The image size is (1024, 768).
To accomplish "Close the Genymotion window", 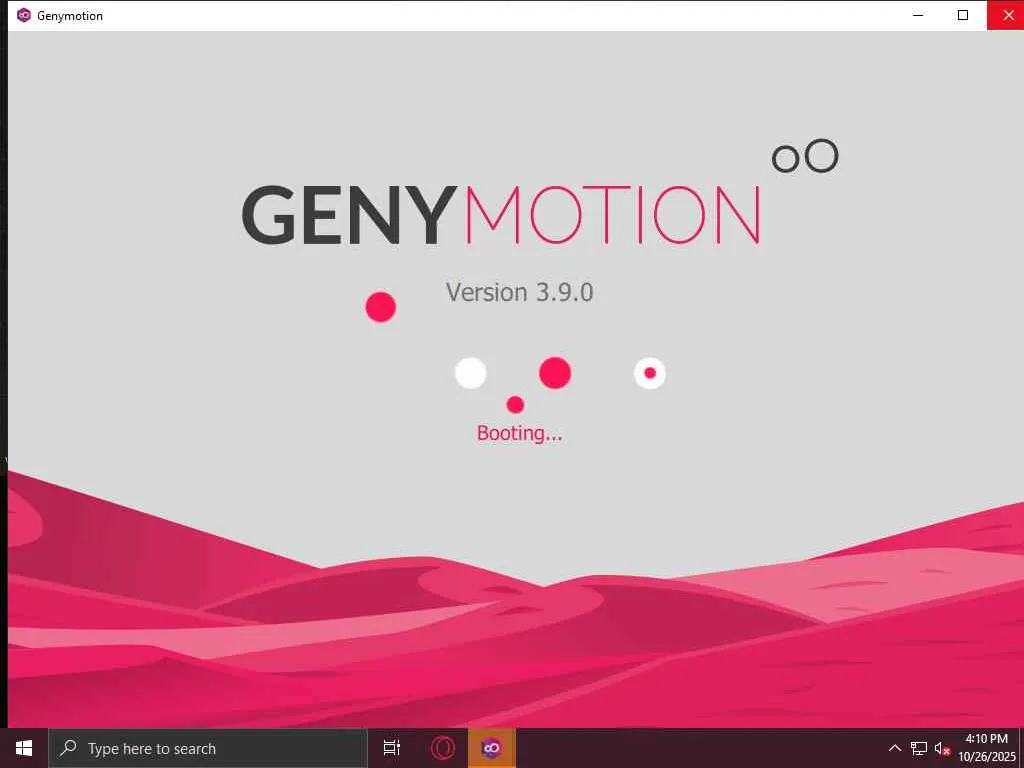I will tap(1006, 15).
